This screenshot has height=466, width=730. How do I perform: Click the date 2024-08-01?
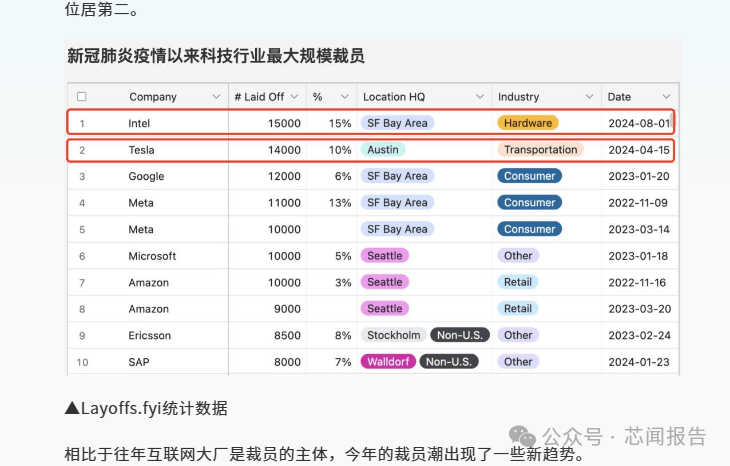(639, 123)
